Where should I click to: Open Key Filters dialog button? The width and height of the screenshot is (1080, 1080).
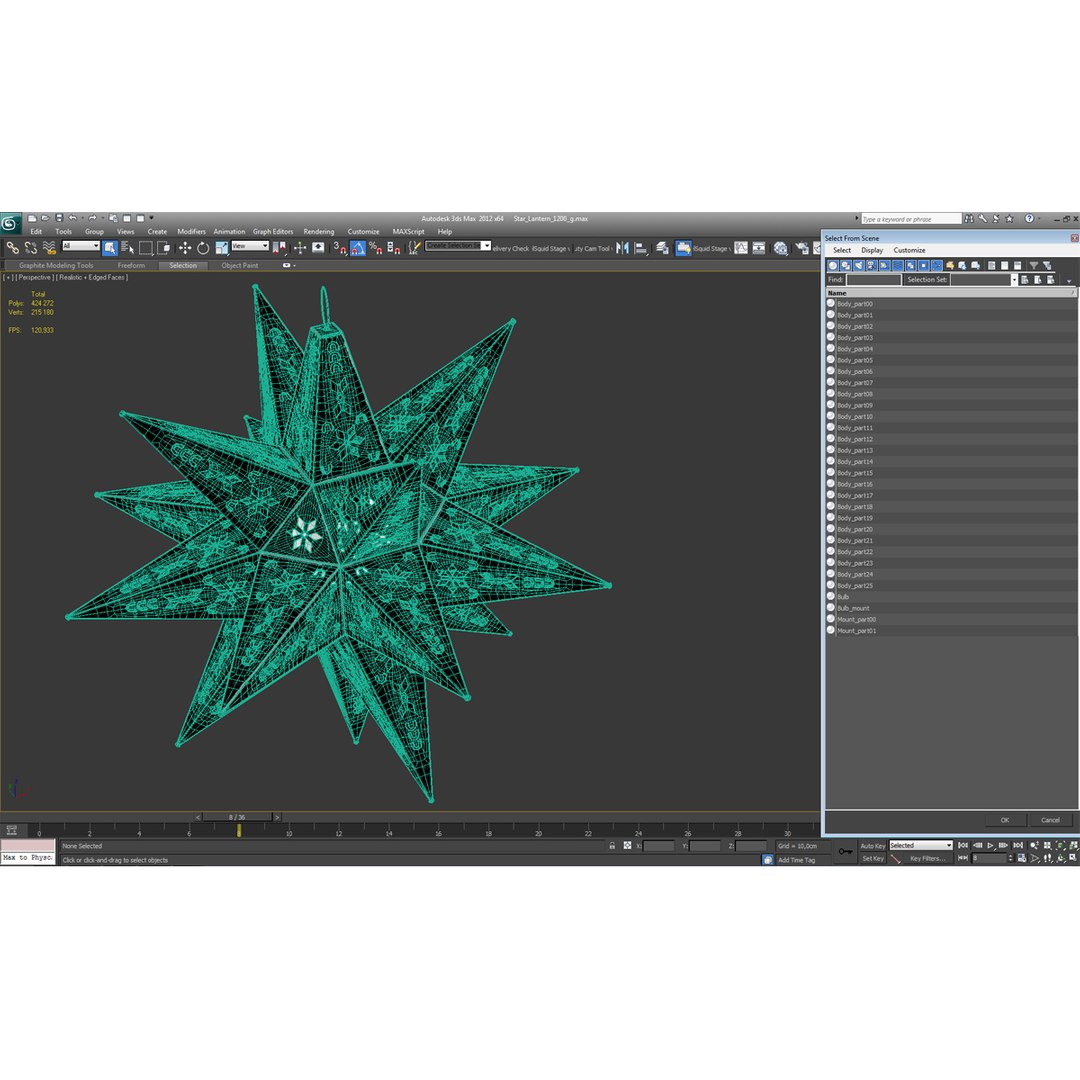[927, 858]
